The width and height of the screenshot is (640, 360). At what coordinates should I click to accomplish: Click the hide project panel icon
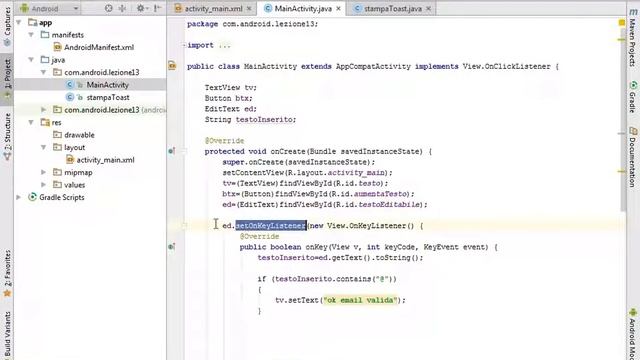coord(158,8)
